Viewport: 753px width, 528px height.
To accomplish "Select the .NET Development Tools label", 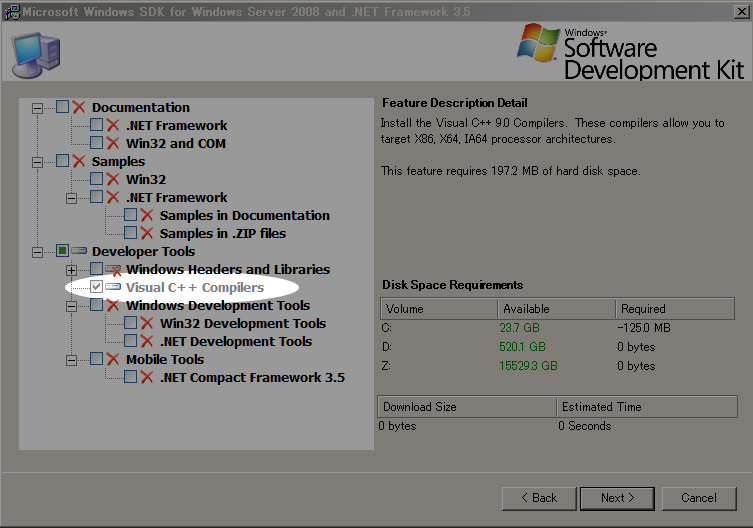I will pos(236,342).
